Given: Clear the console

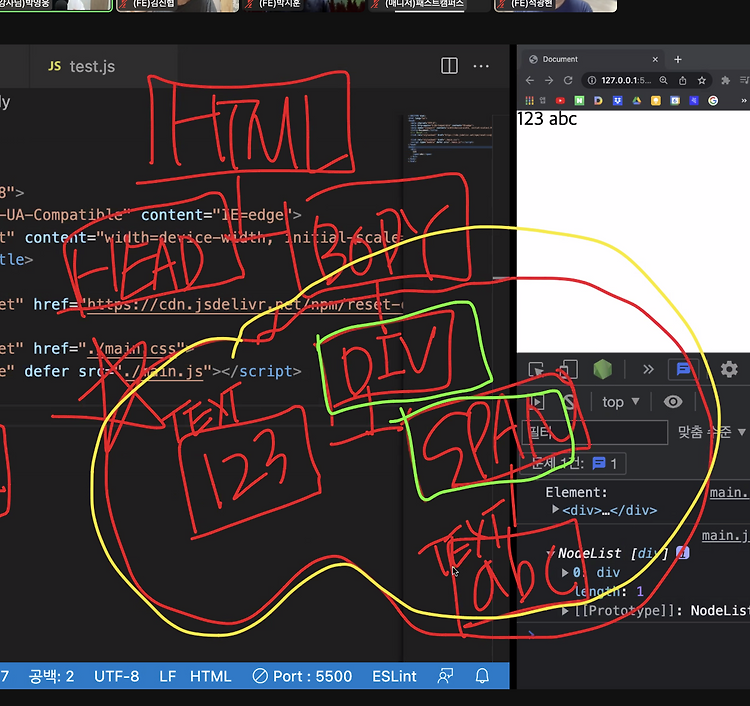Looking at the screenshot, I should pos(568,402).
